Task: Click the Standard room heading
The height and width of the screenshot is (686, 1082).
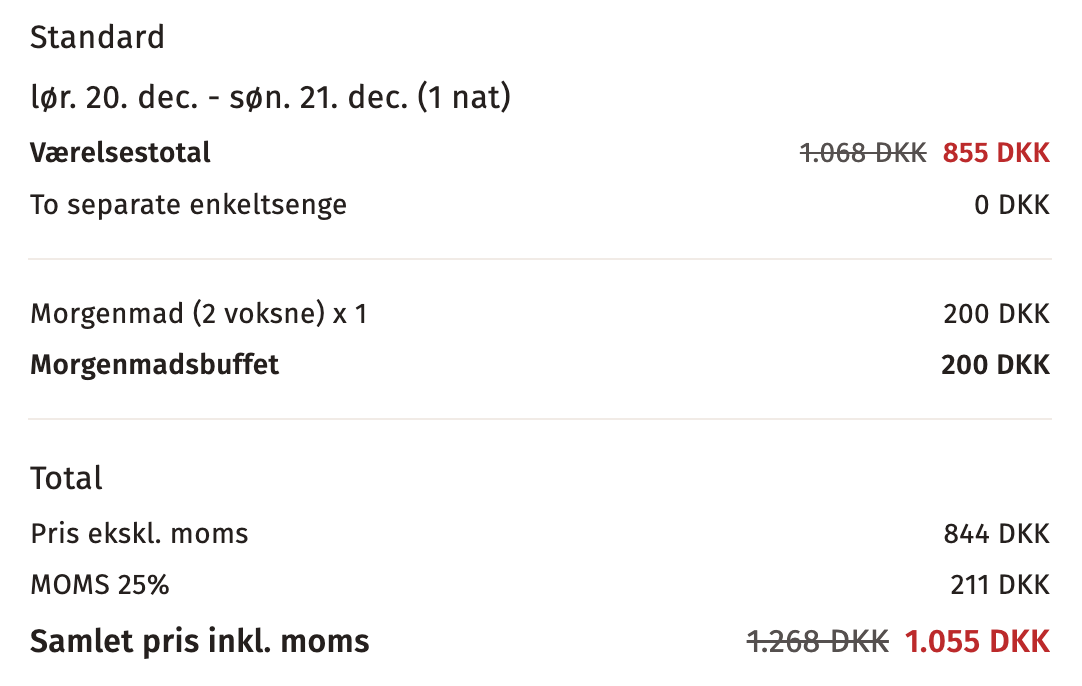Action: point(97,38)
